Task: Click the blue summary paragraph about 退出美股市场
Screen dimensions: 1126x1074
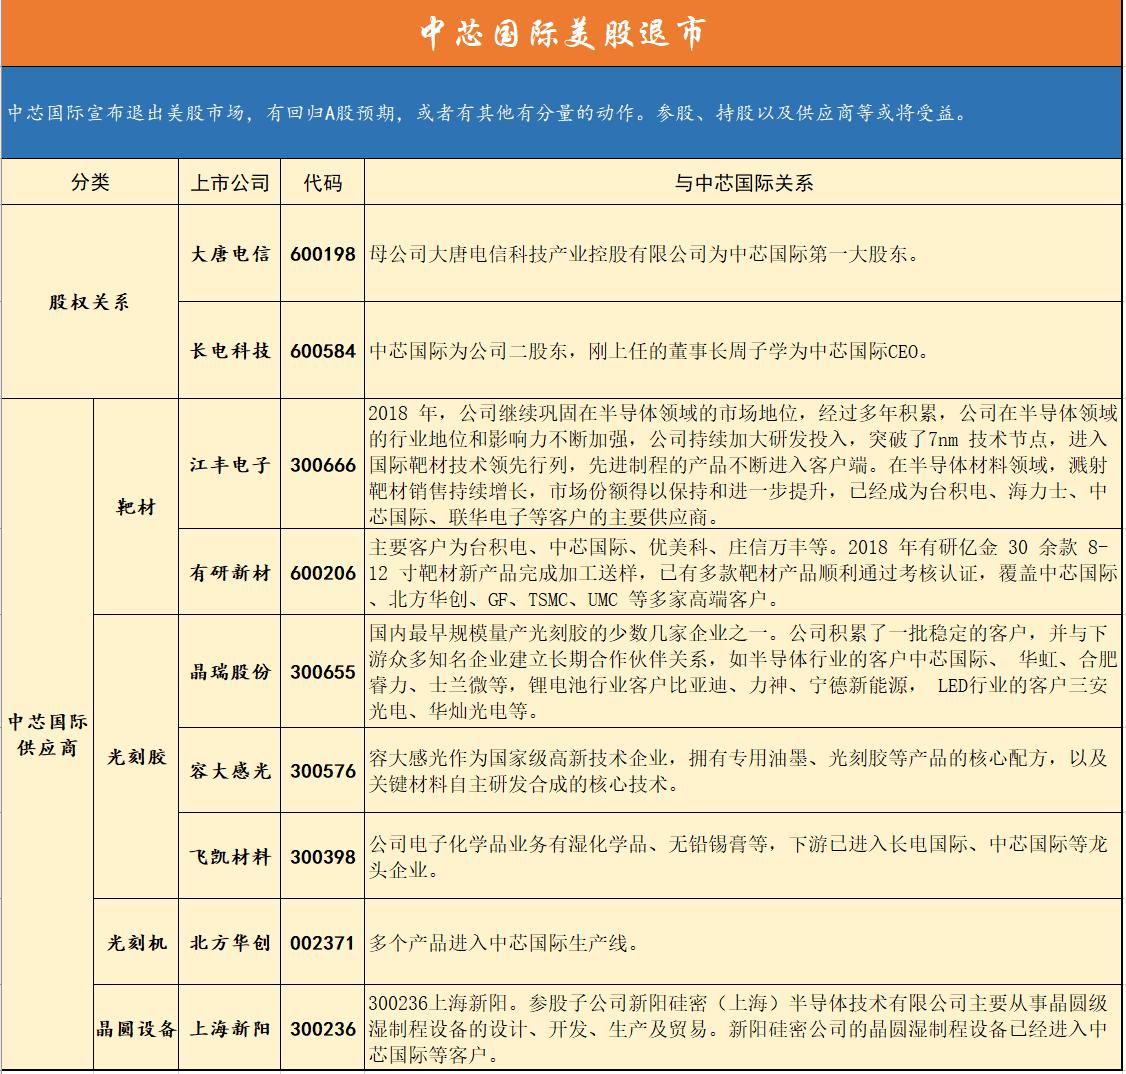Action: (x=488, y=113)
